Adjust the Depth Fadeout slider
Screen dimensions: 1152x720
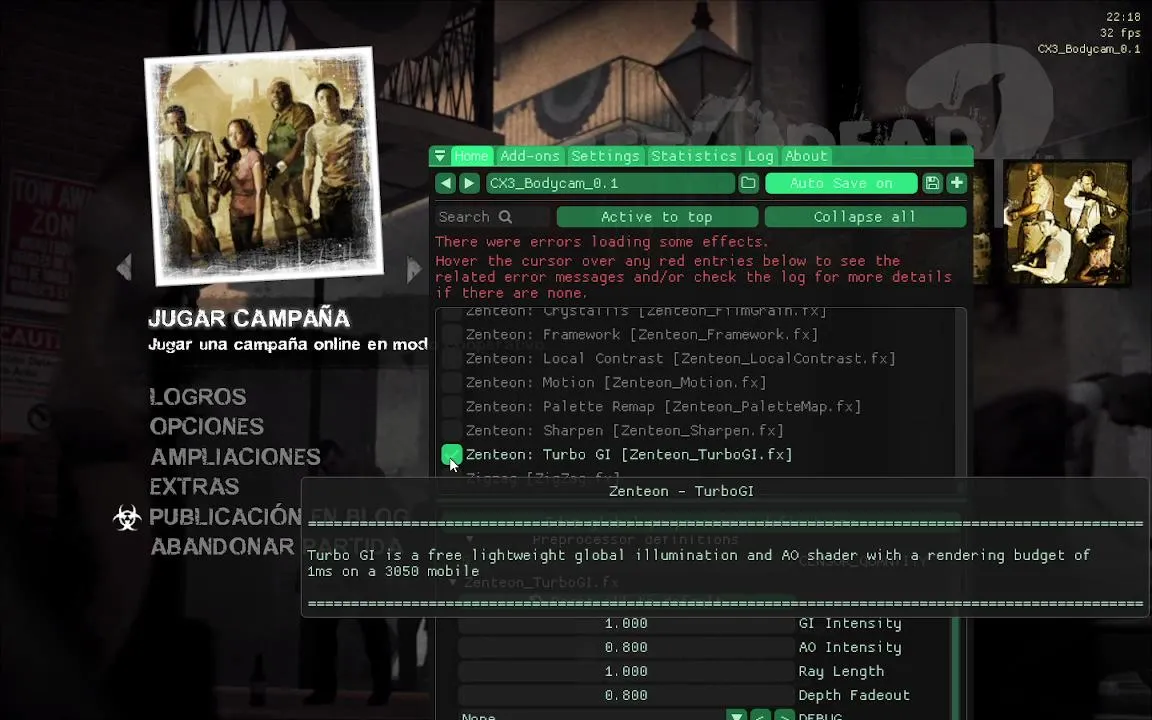click(x=626, y=695)
